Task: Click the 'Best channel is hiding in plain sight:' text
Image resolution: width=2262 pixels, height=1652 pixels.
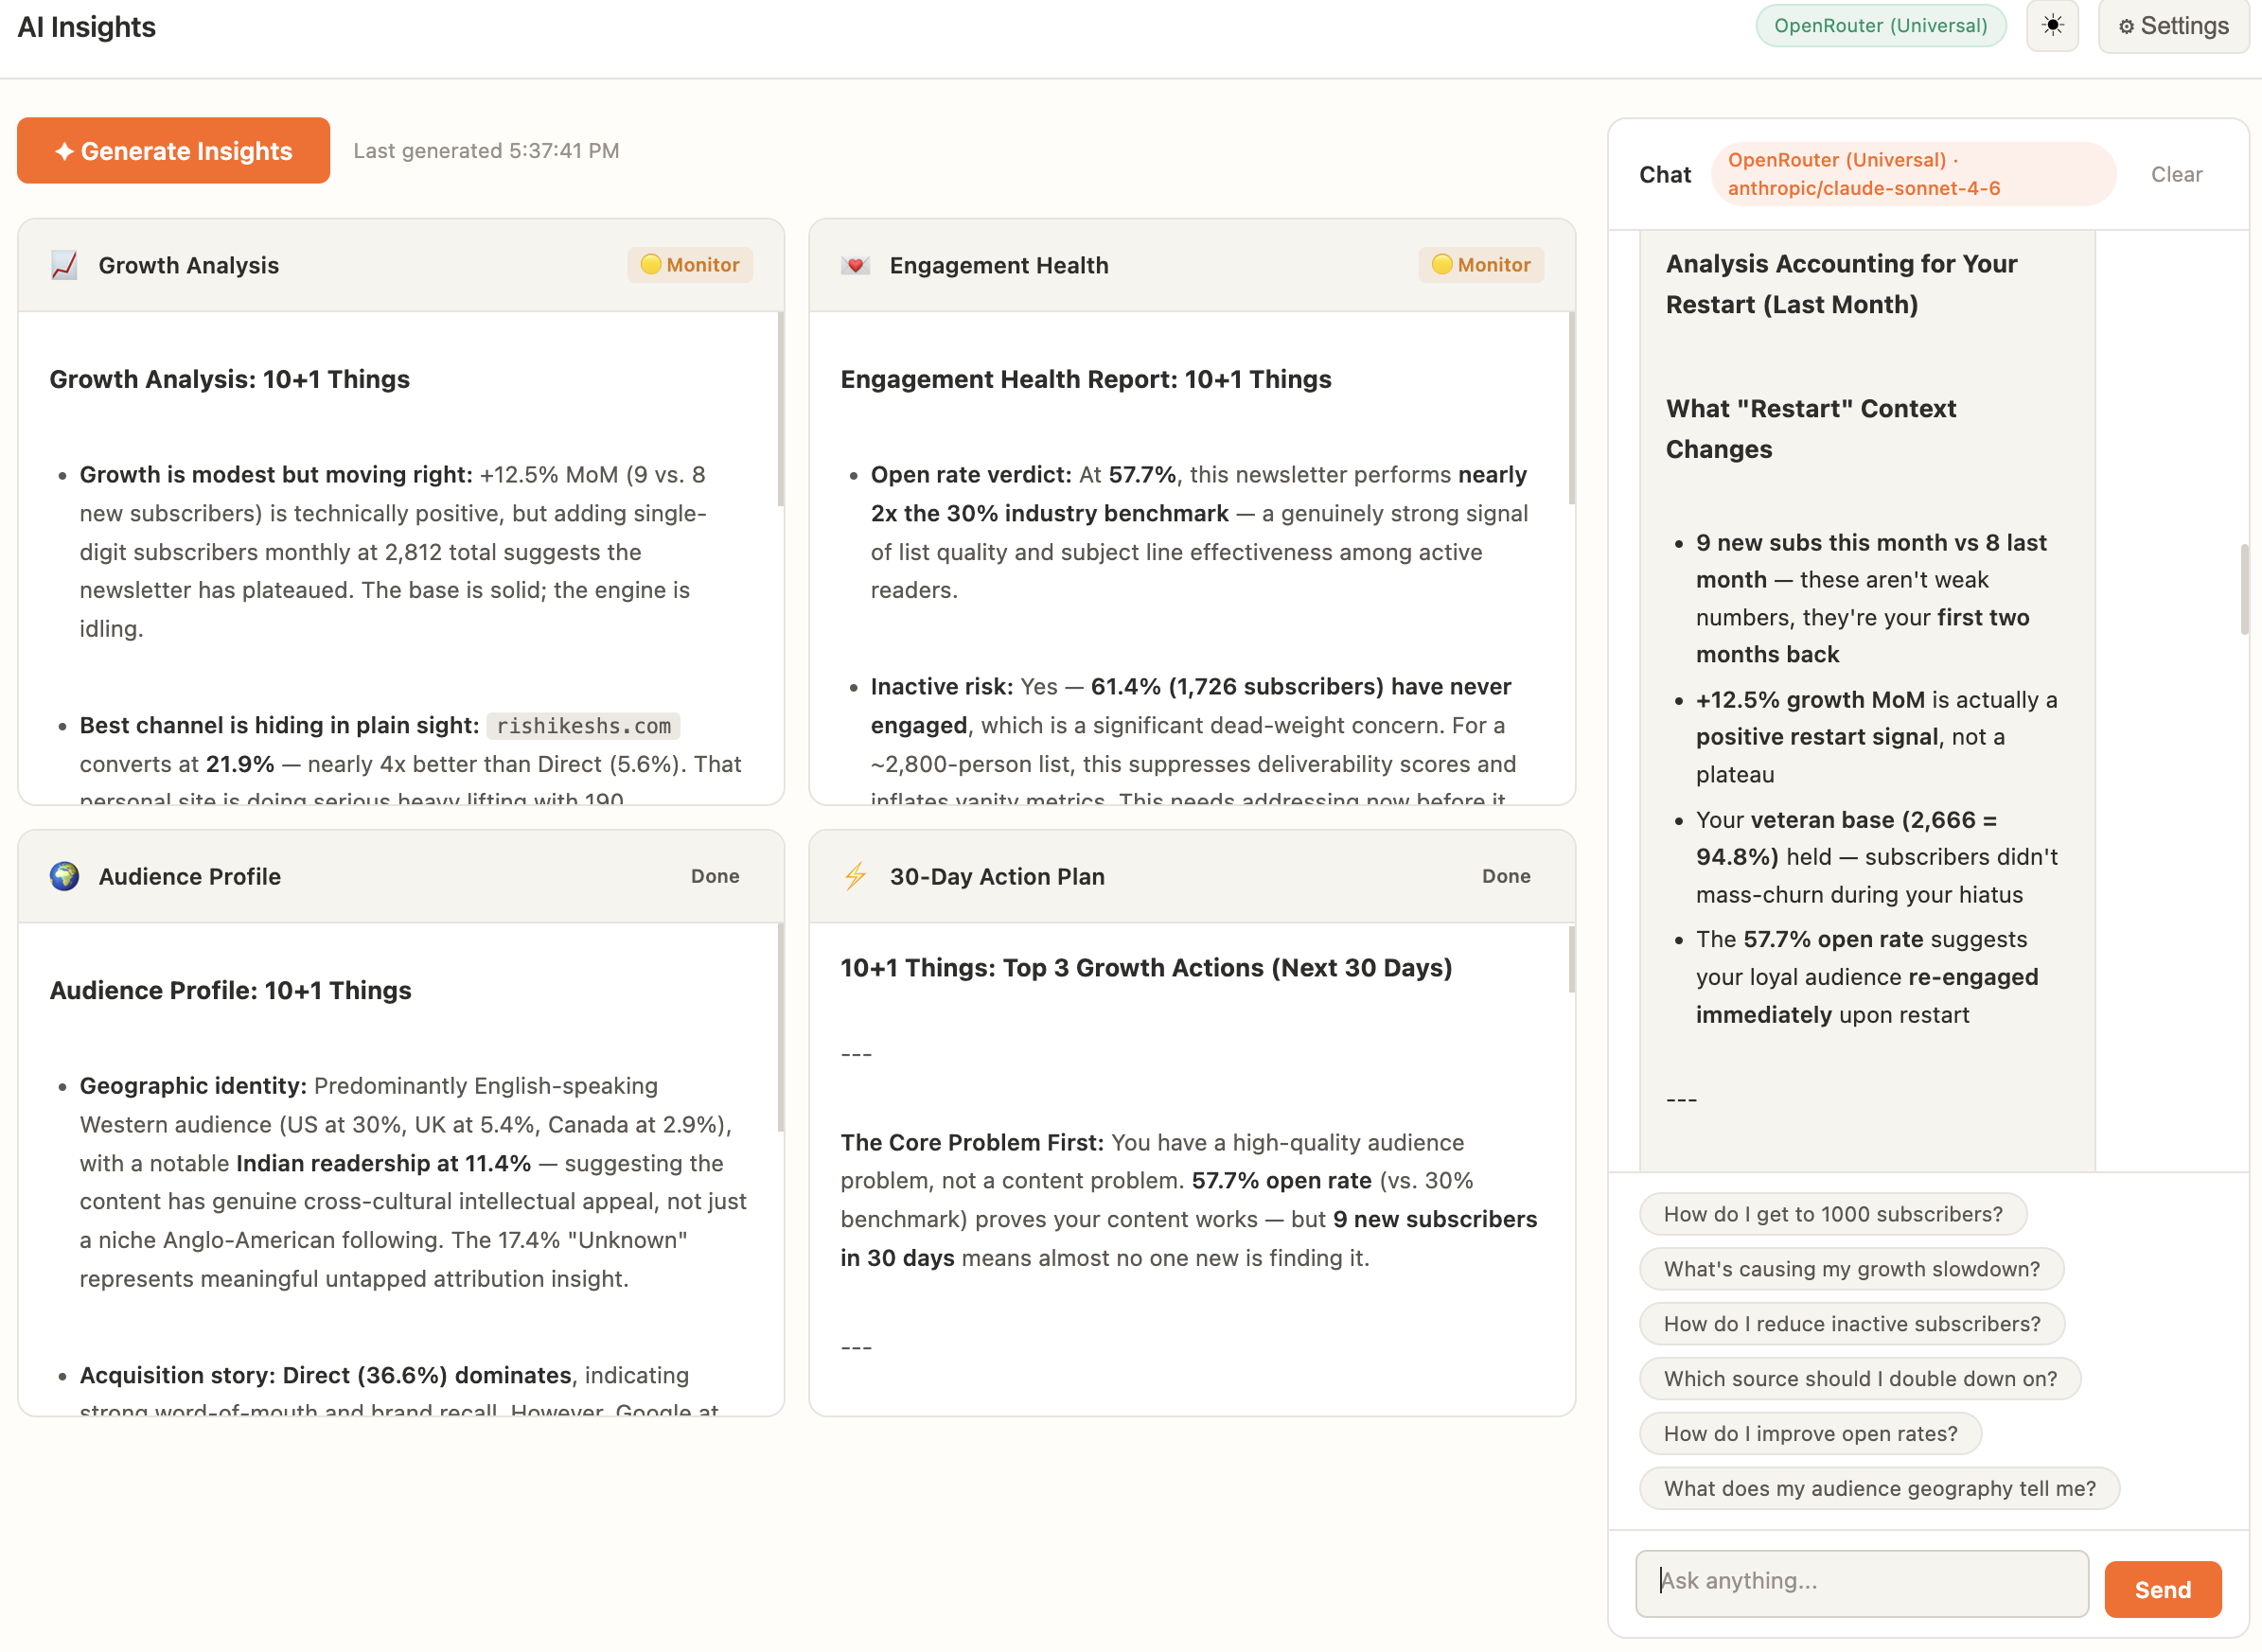Action: [279, 726]
